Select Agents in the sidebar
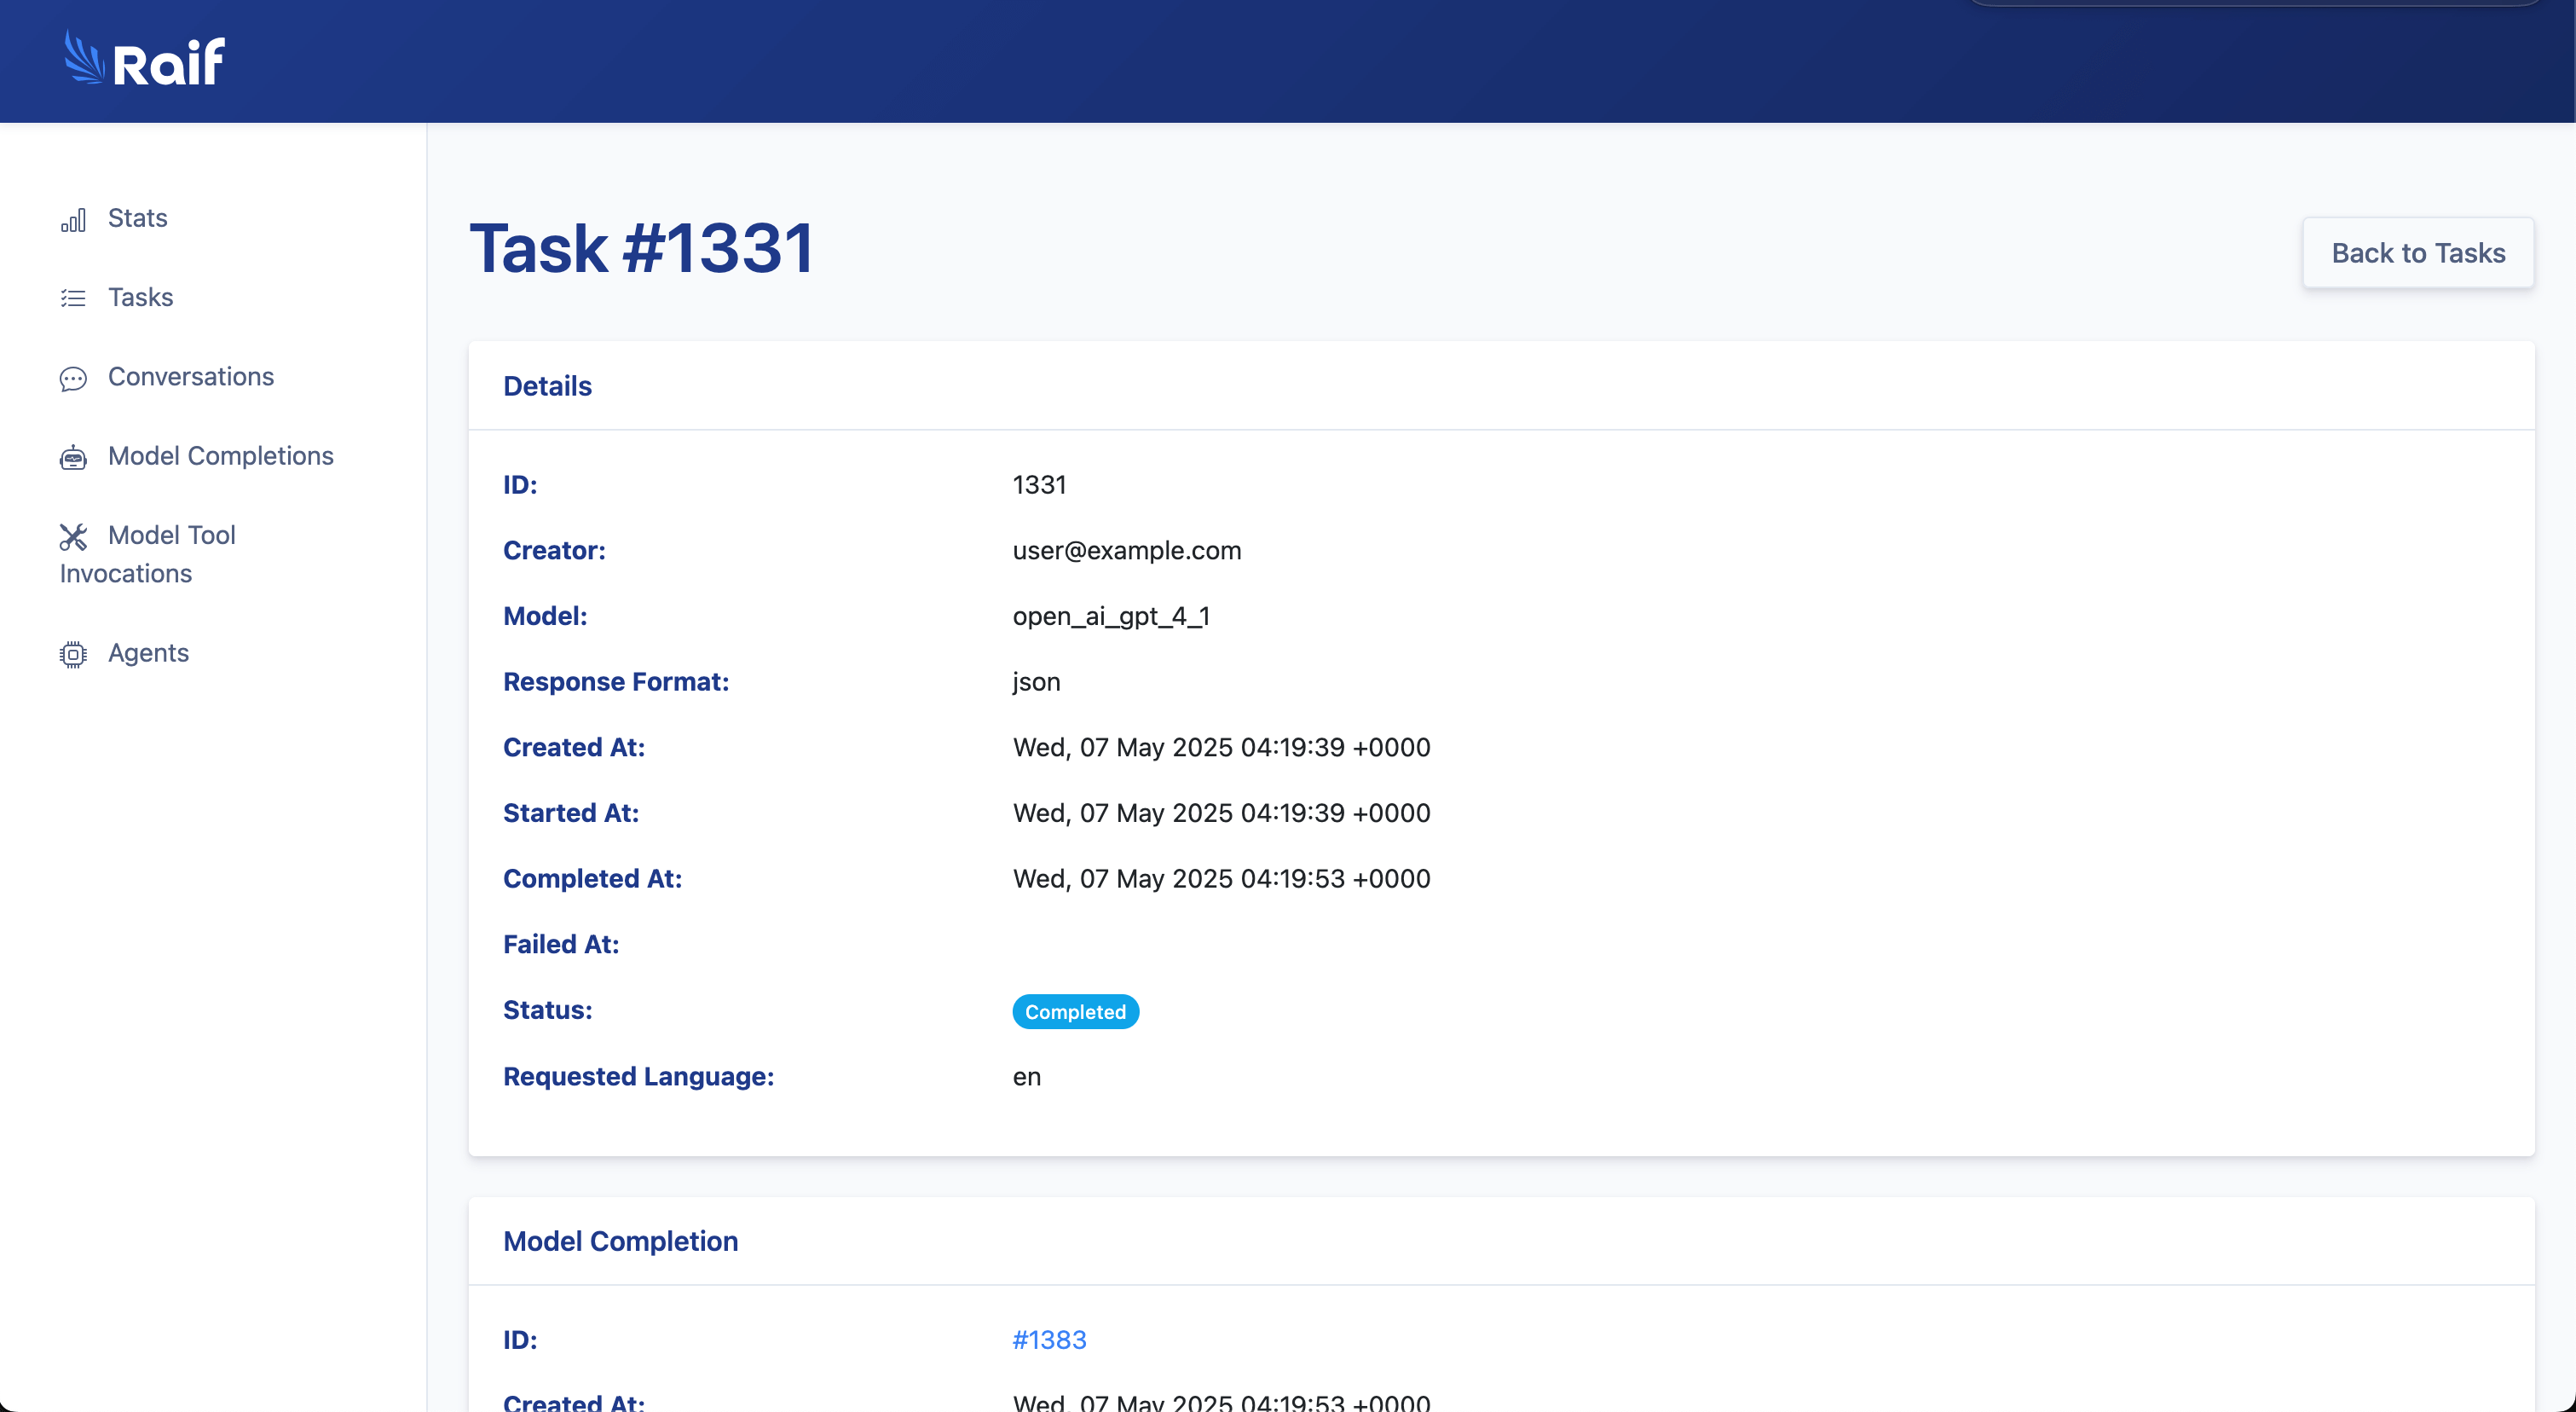 coord(148,652)
